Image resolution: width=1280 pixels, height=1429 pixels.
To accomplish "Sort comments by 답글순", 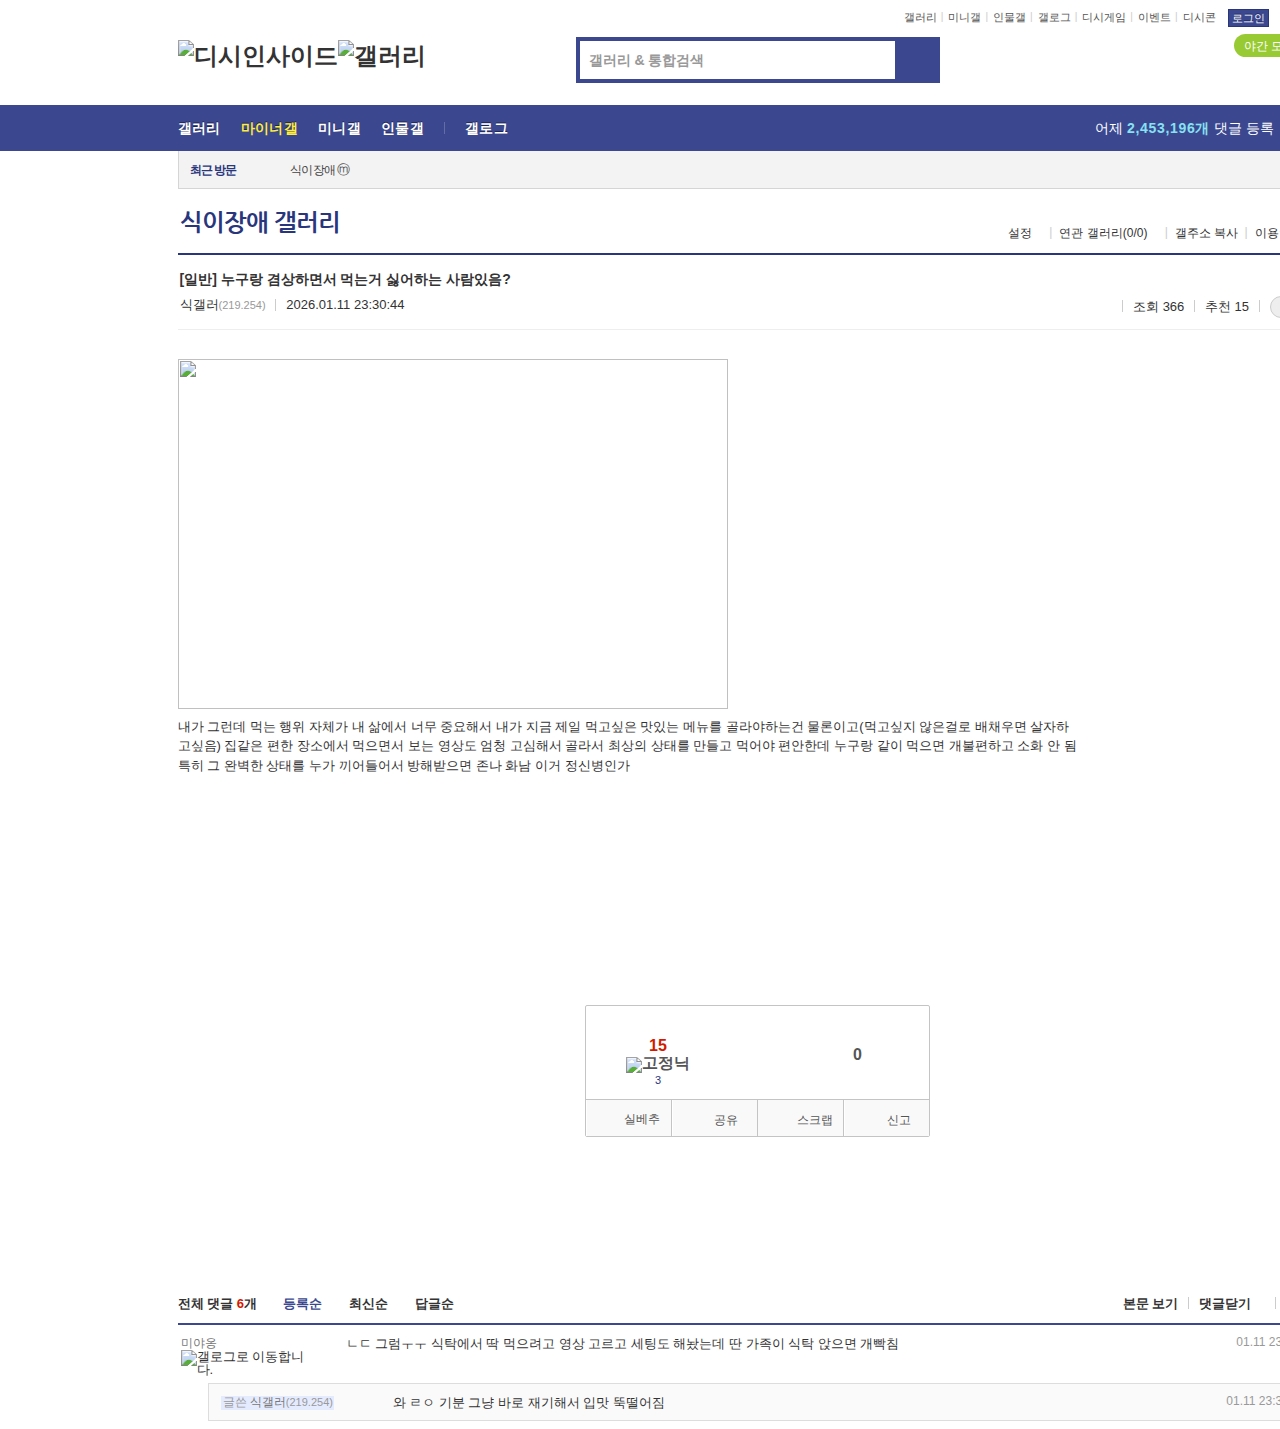I will pyautogui.click(x=434, y=1304).
